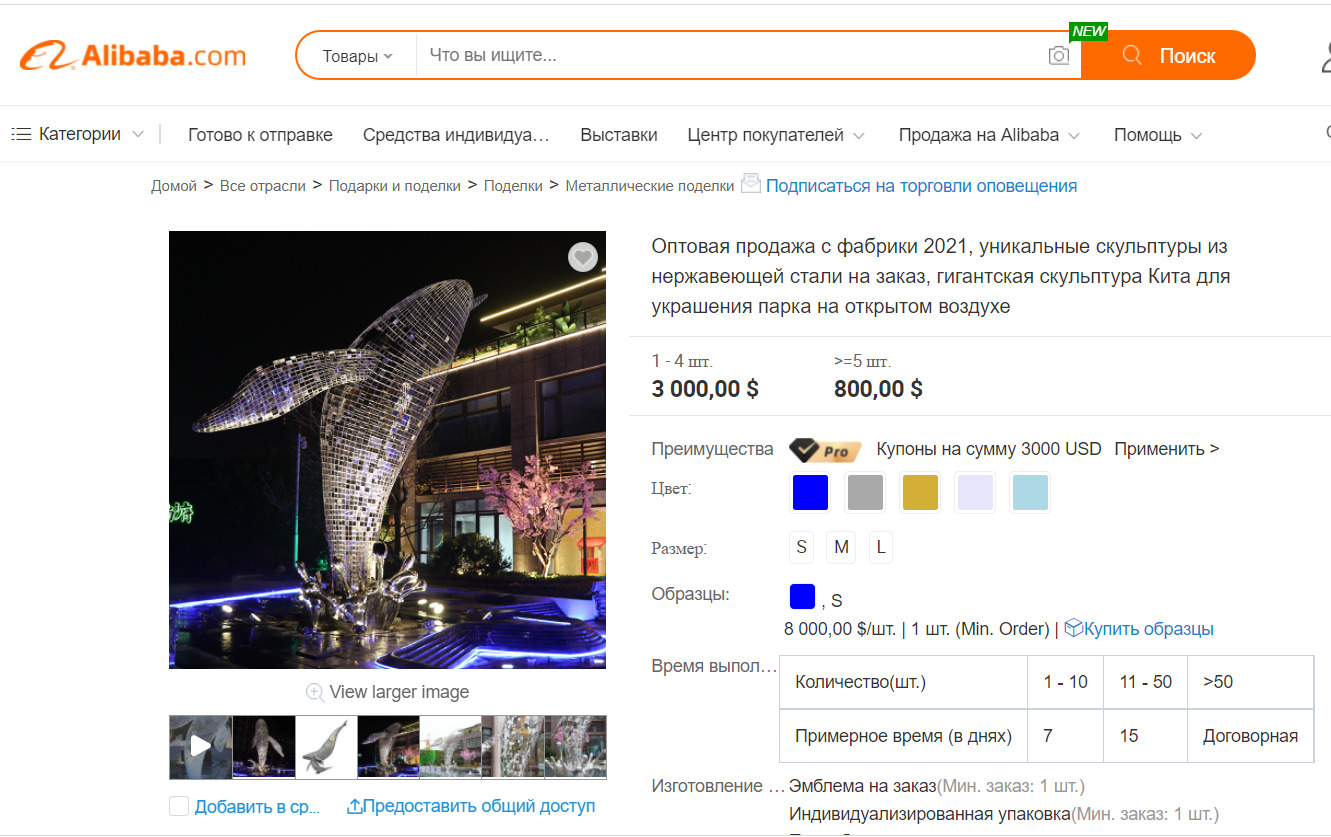This screenshot has height=837, width=1331.
Task: Click the Alibaba.com logo
Action: [x=133, y=55]
